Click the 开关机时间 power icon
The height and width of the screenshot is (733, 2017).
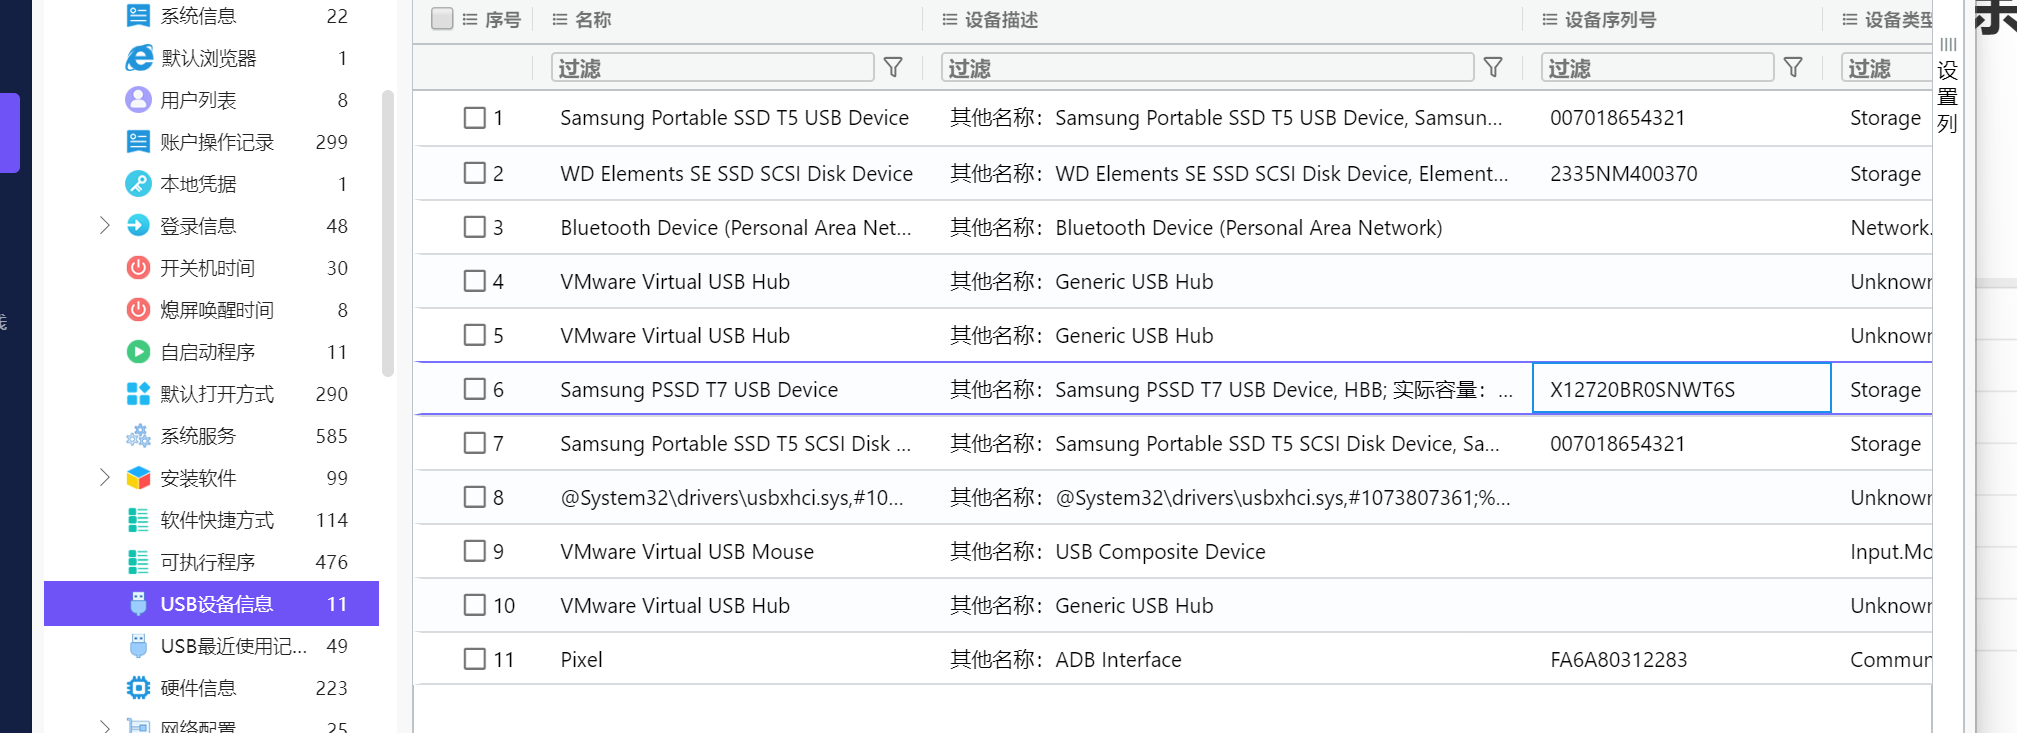tap(138, 268)
